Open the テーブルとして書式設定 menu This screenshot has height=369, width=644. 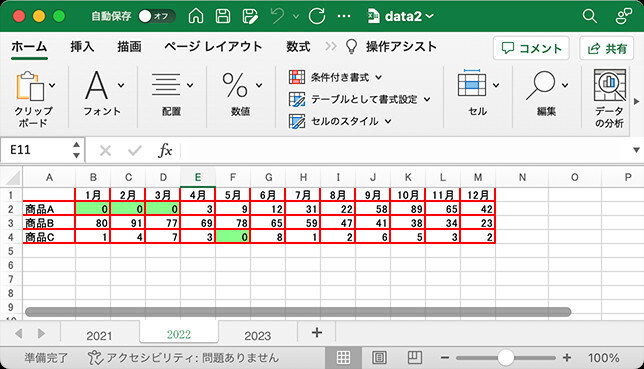coord(360,99)
